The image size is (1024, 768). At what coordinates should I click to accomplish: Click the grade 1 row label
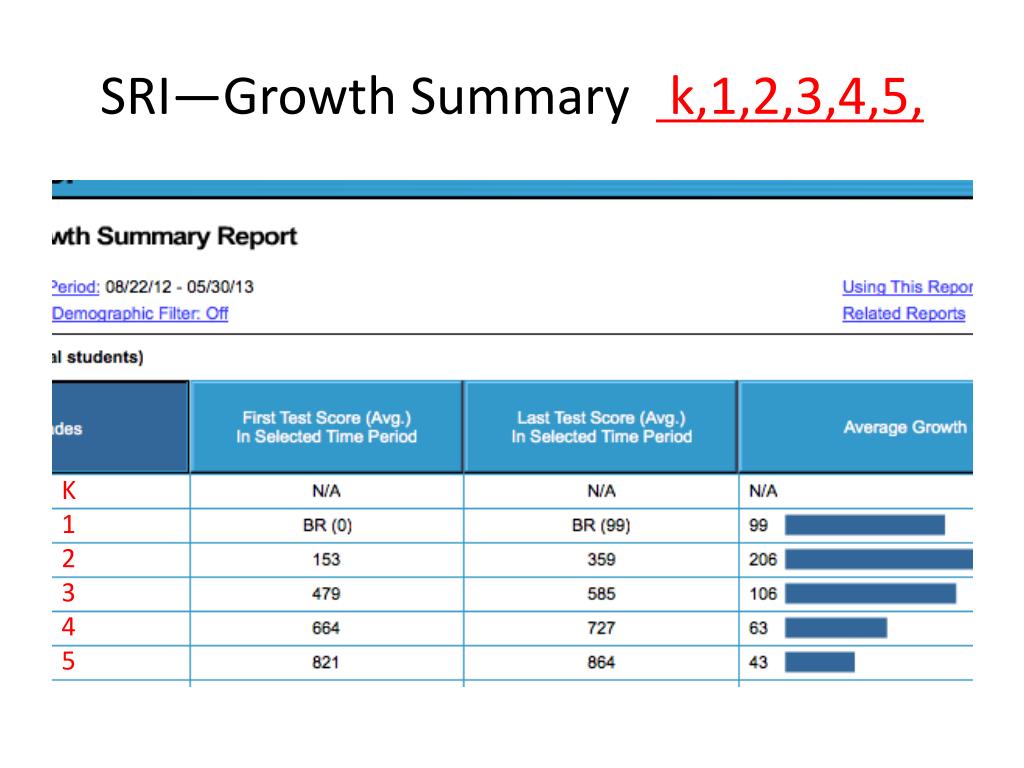69,524
